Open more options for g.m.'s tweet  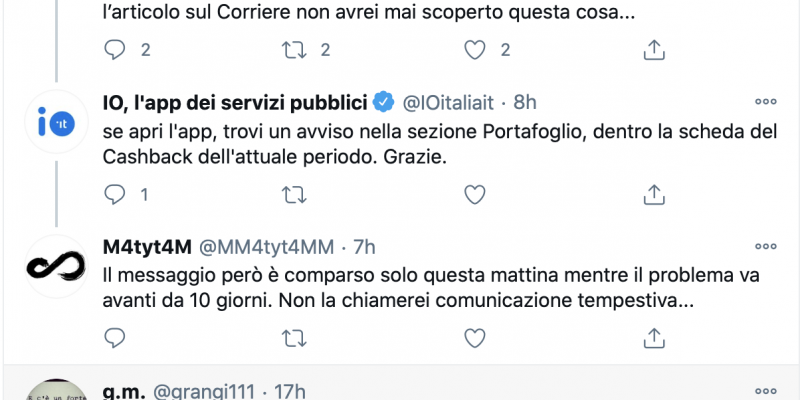pyautogui.click(x=765, y=391)
